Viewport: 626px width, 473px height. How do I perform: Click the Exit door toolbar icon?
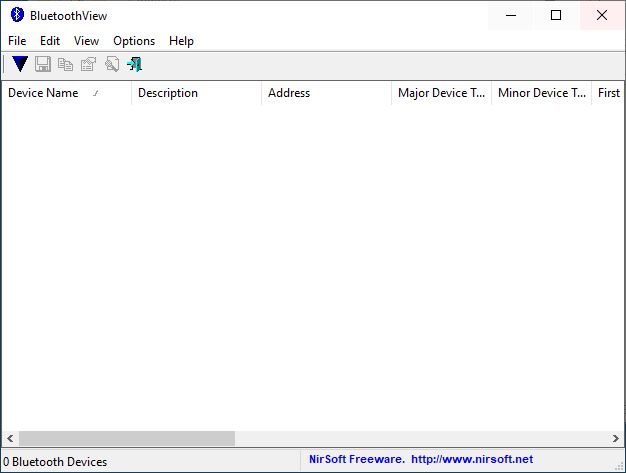[x=135, y=64]
